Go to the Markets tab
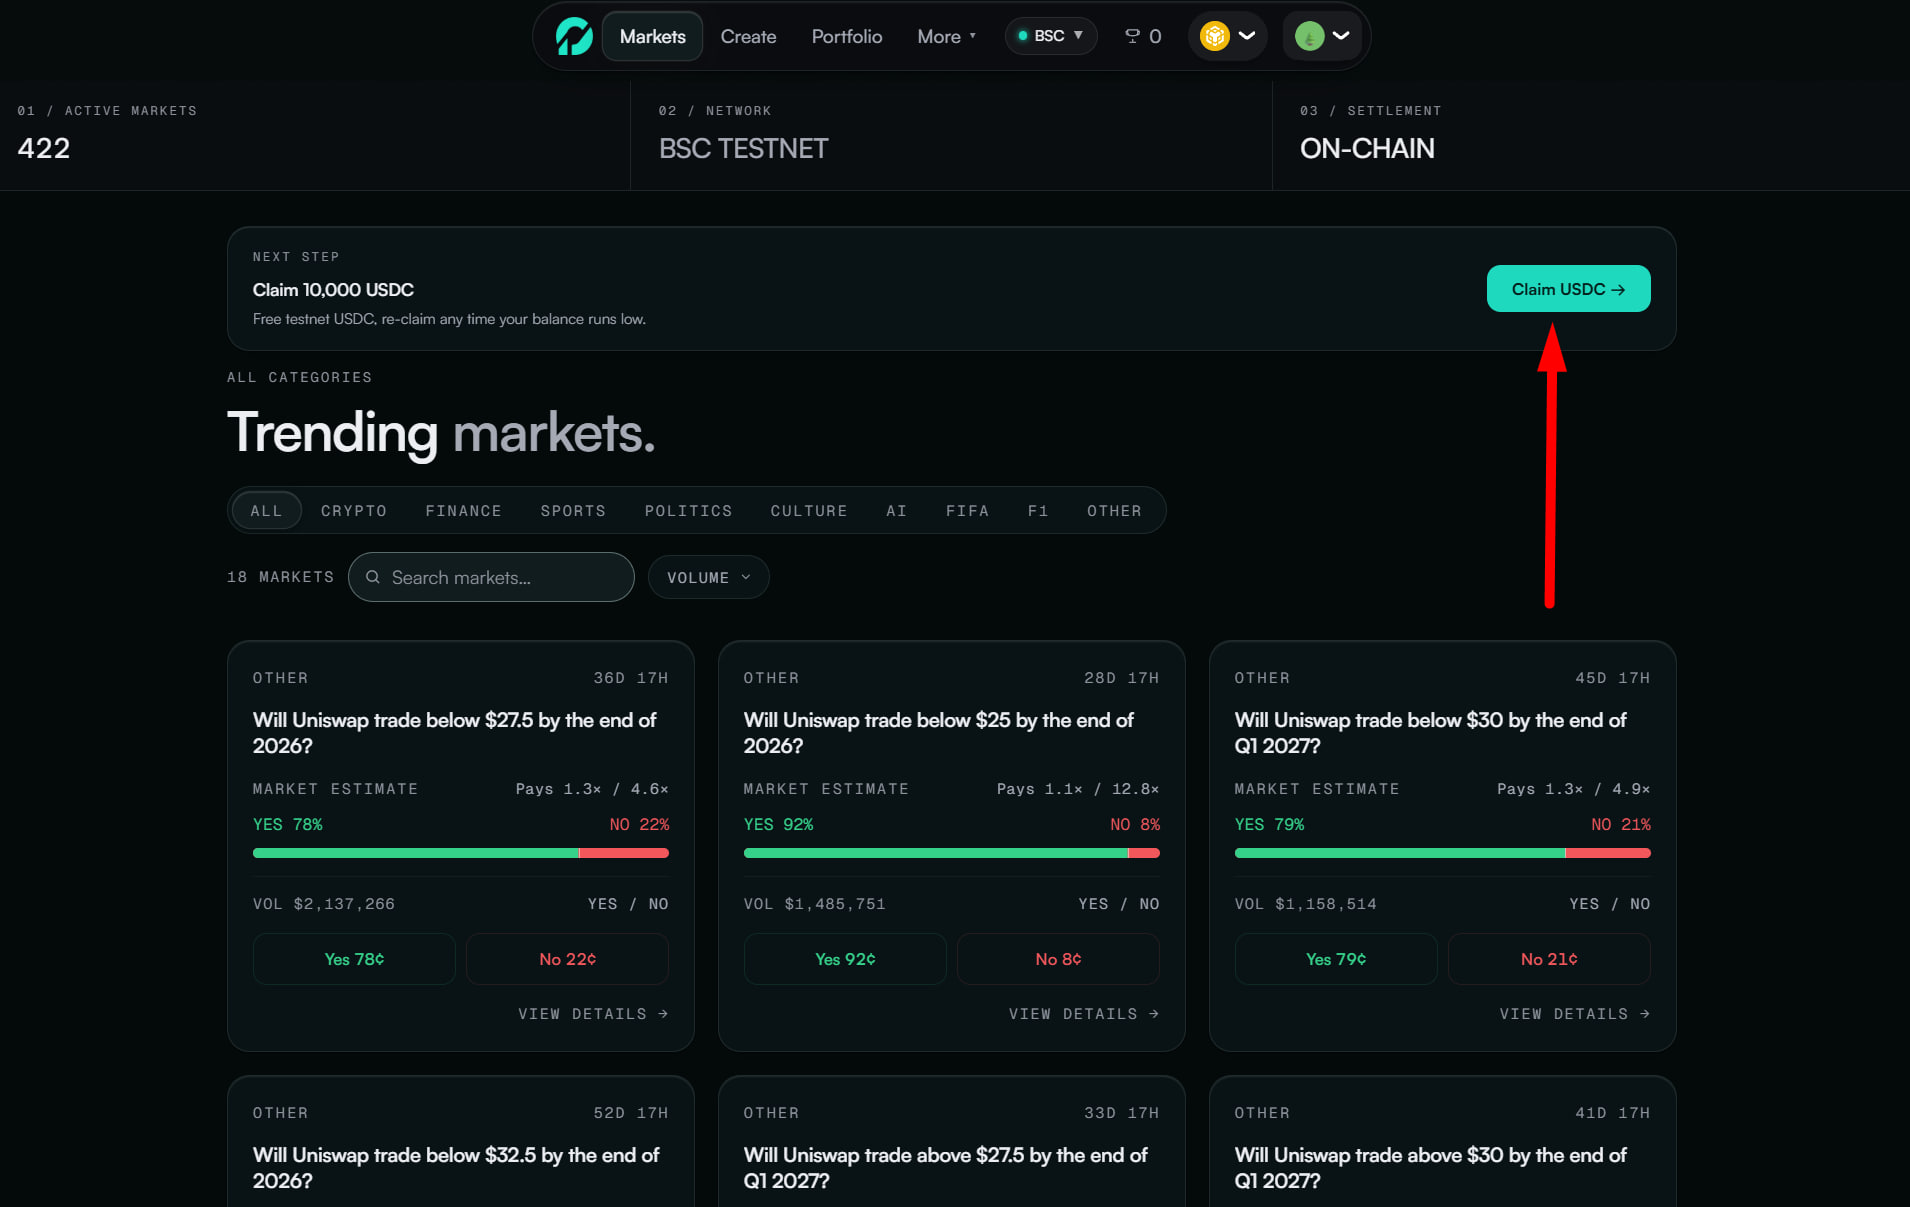 click(x=652, y=36)
